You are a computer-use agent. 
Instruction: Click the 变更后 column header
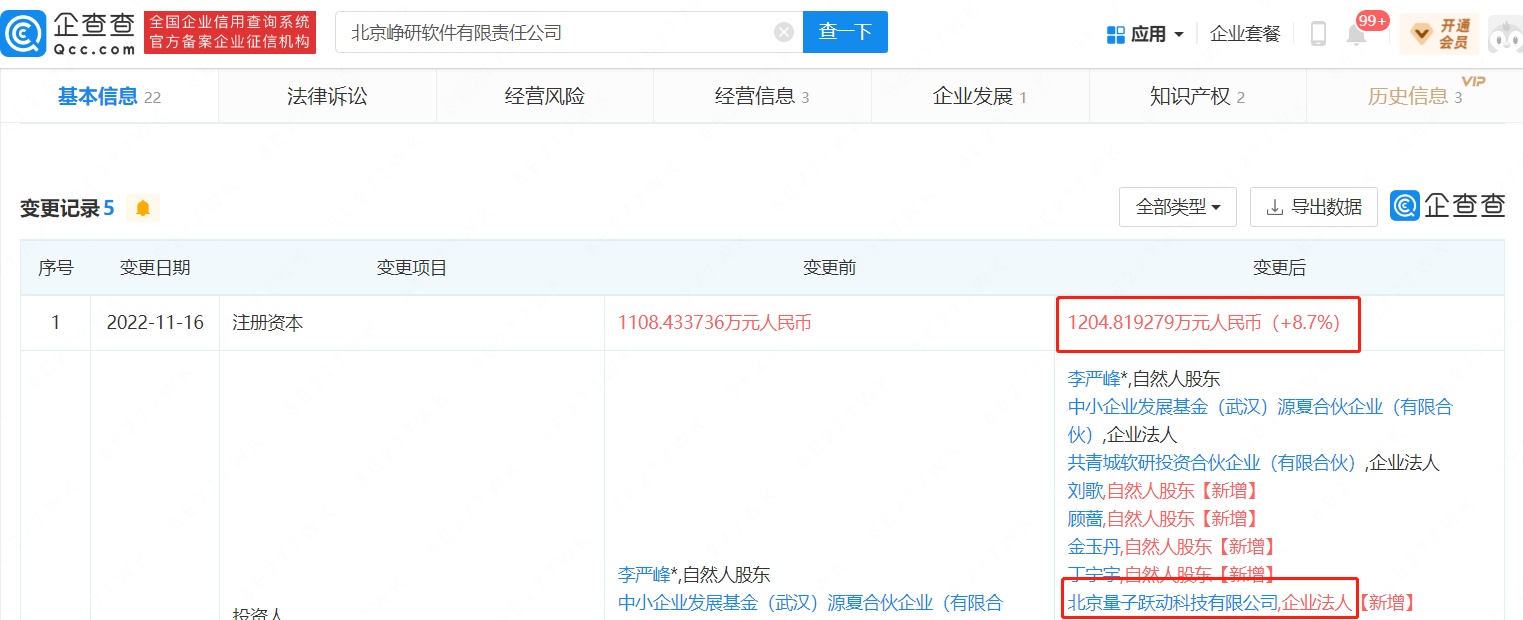[1280, 268]
